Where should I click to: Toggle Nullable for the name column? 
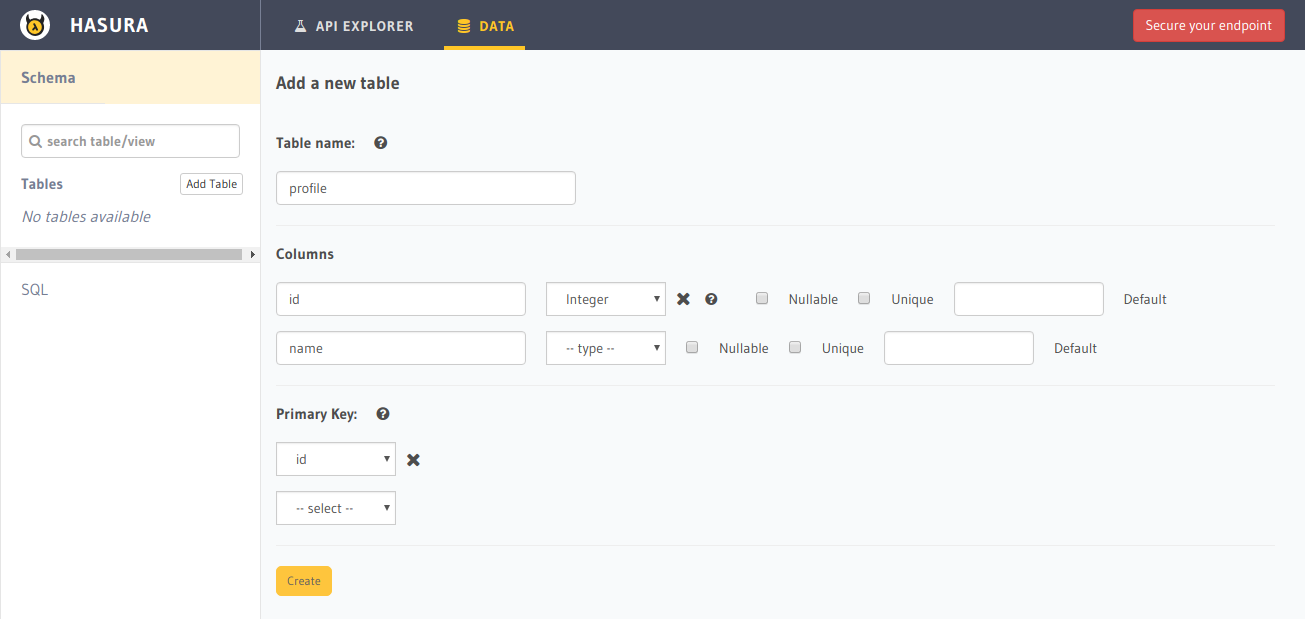click(x=692, y=348)
